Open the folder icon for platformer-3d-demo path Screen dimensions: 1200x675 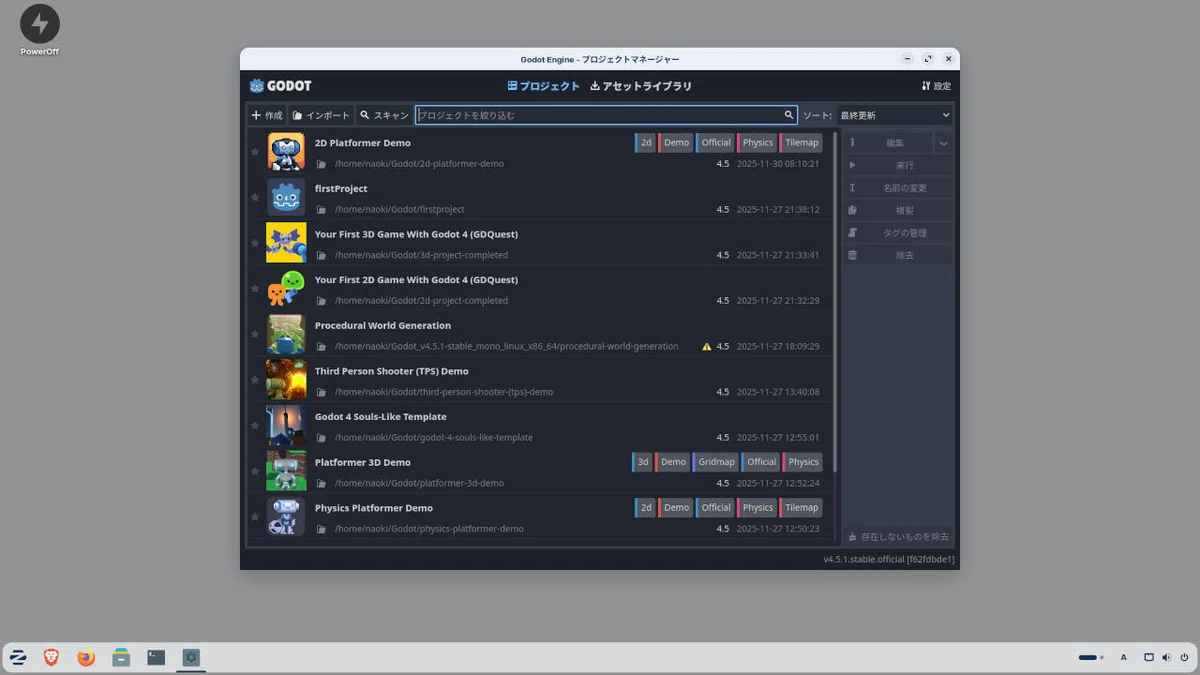(x=321, y=483)
